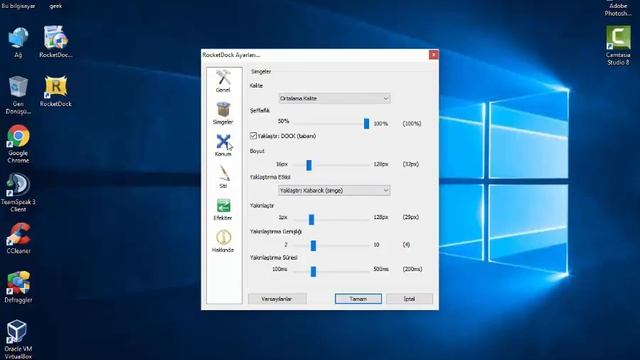This screenshot has width=640, height=360.
Task: Click the Boyut size slider handle
Action: [309, 165]
